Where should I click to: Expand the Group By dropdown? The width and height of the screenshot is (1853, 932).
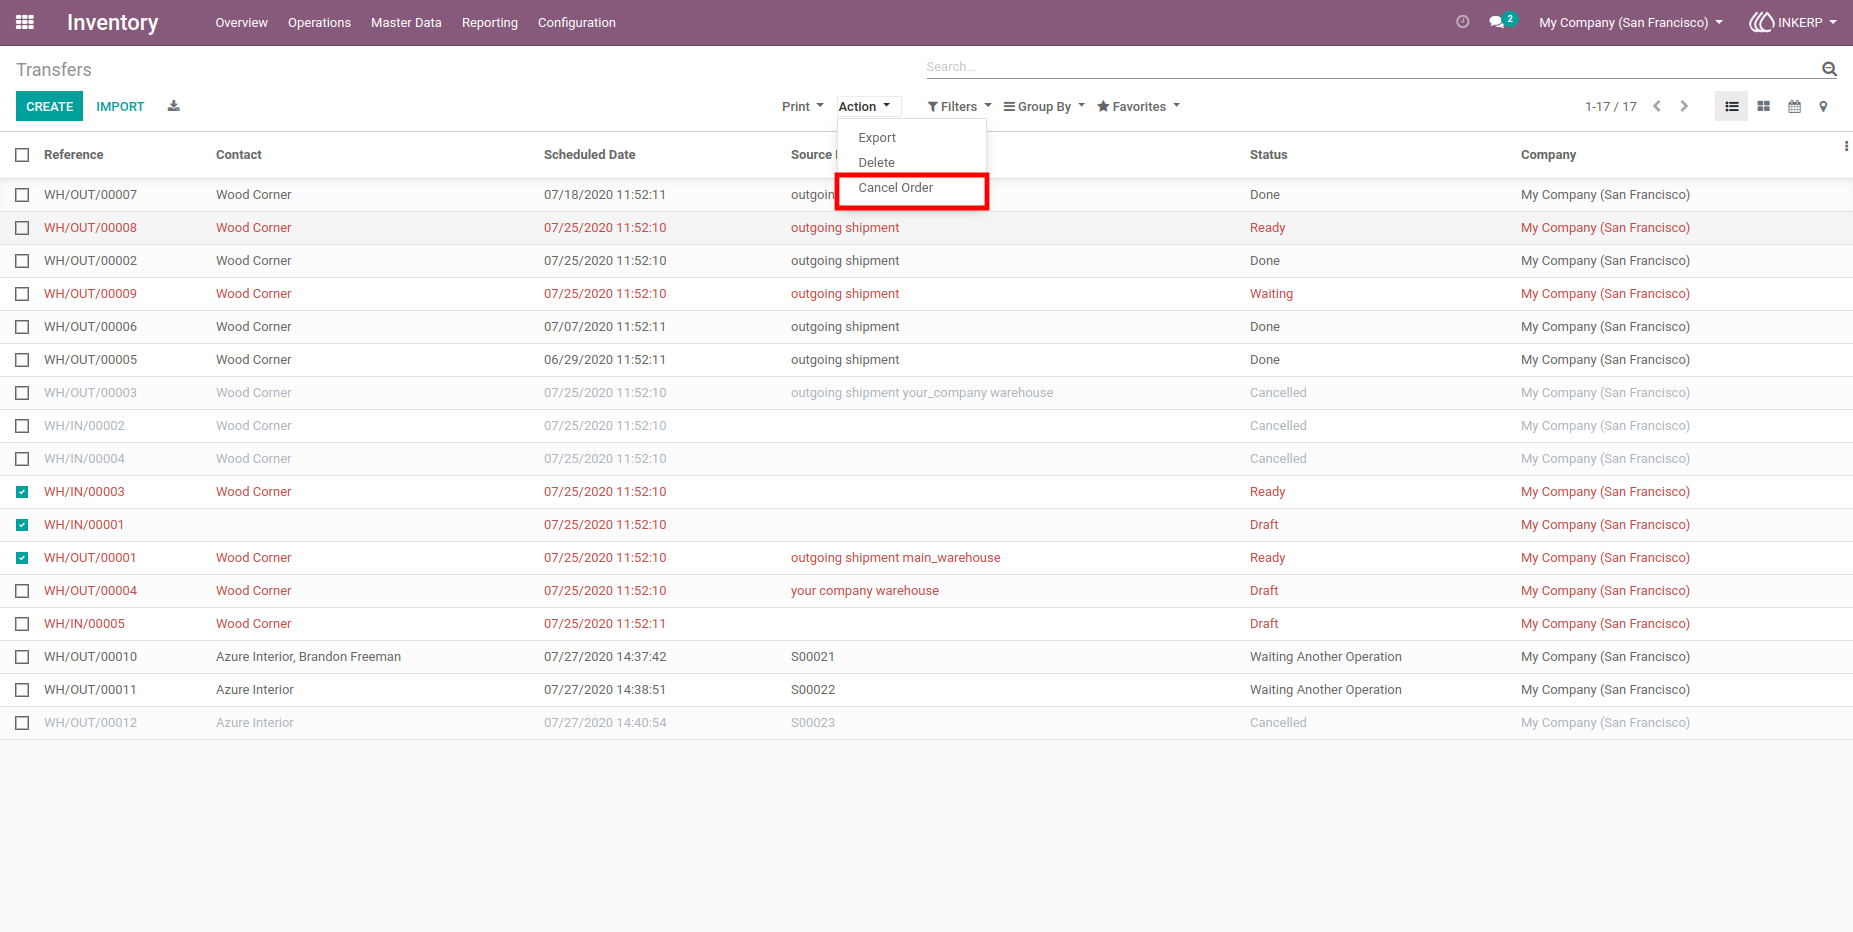[1044, 107]
